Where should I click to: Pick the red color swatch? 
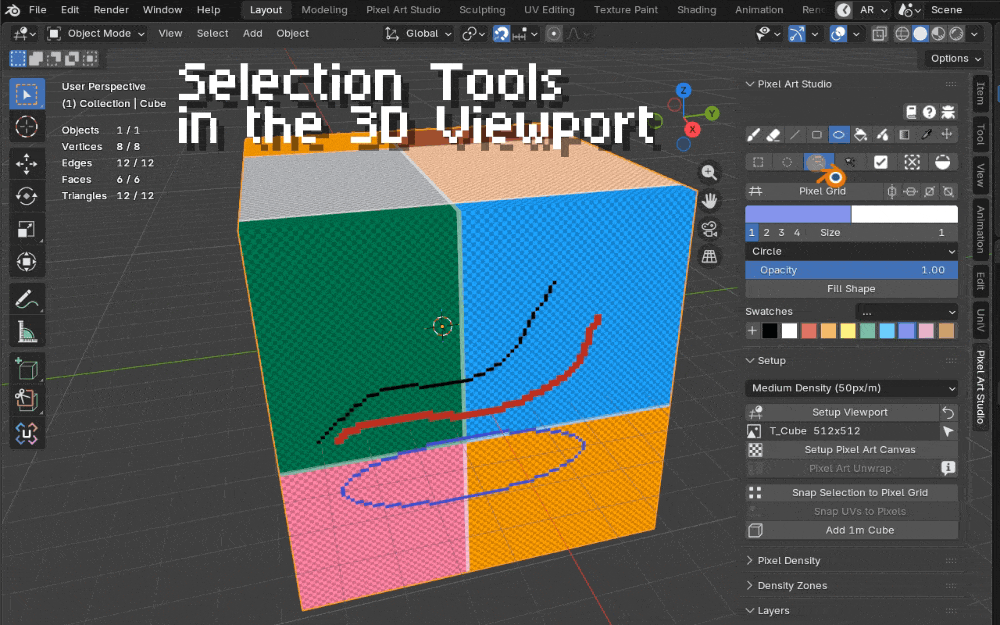809,330
